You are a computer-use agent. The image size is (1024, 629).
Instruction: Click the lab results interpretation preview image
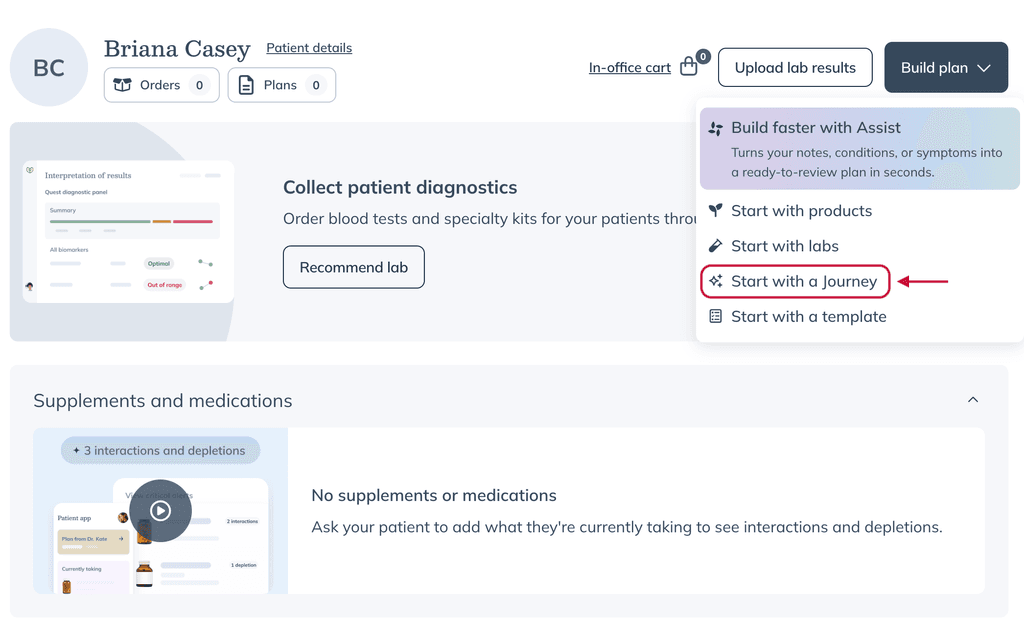(129, 232)
